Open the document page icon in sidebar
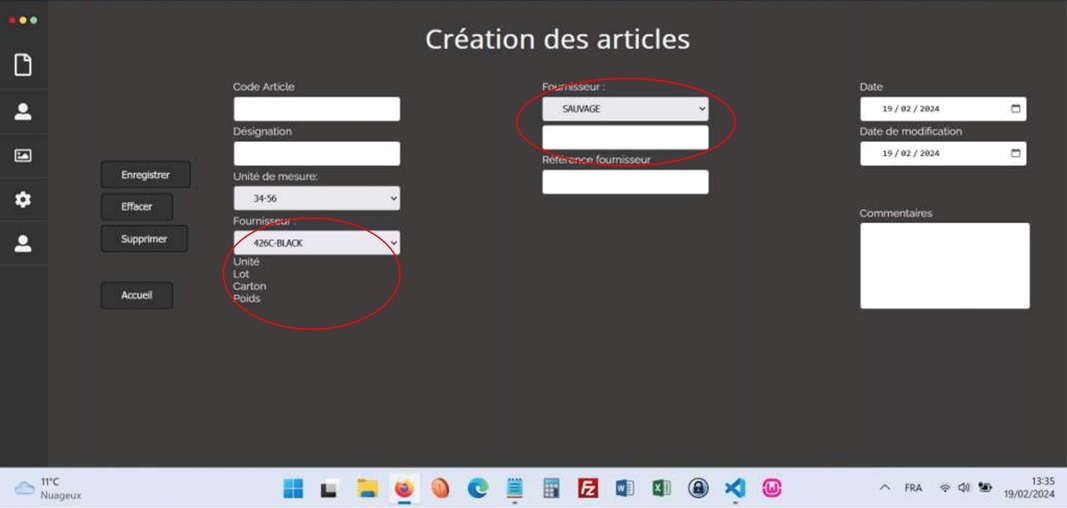Viewport: 1067px width, 508px height. (x=23, y=65)
